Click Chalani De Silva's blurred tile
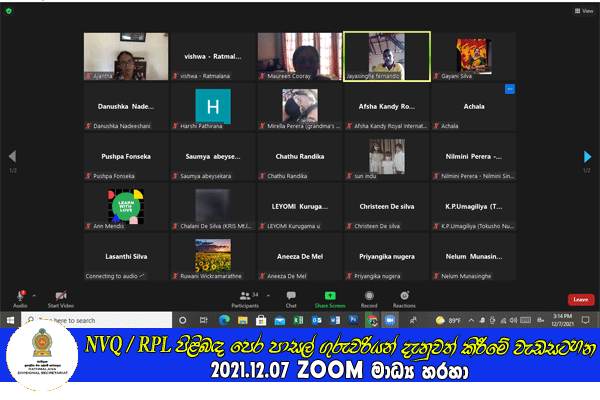Viewport: 600px width, 400px height. pos(213,207)
